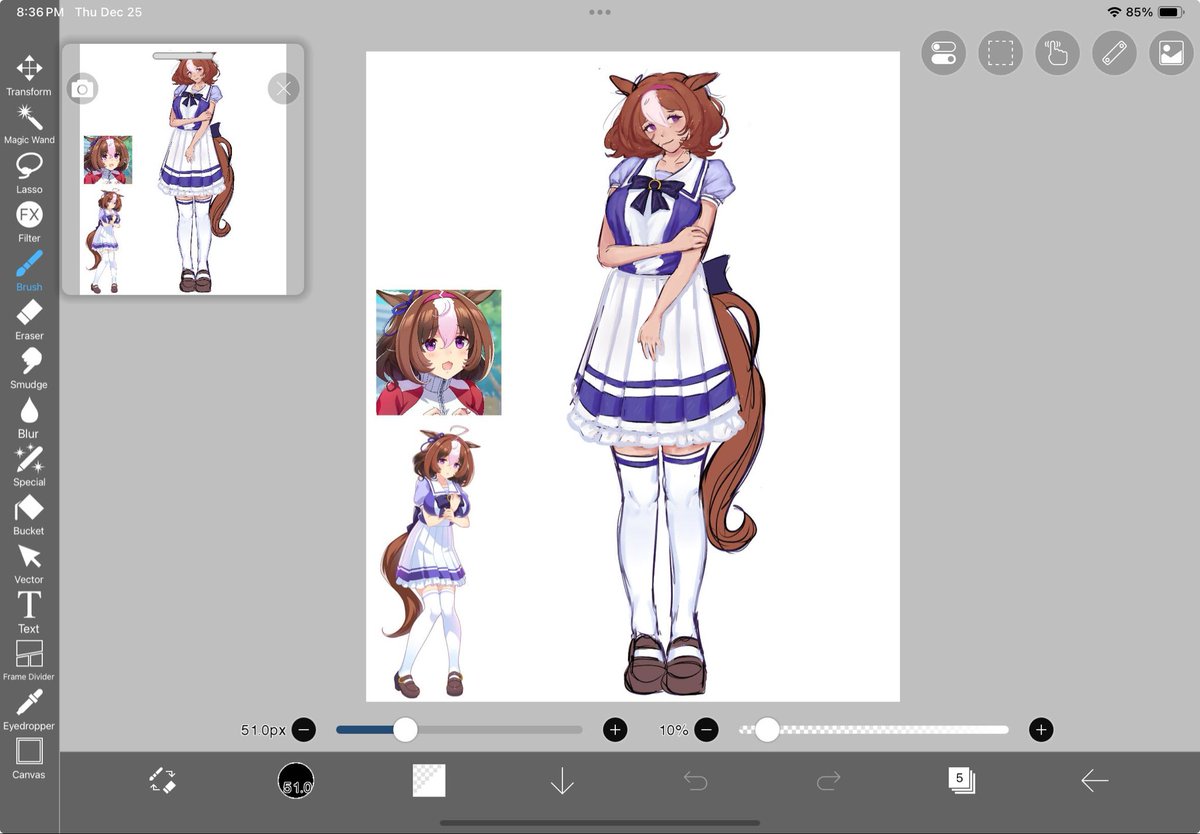Open the Canvas tool
1200x834 pixels.
click(x=29, y=759)
